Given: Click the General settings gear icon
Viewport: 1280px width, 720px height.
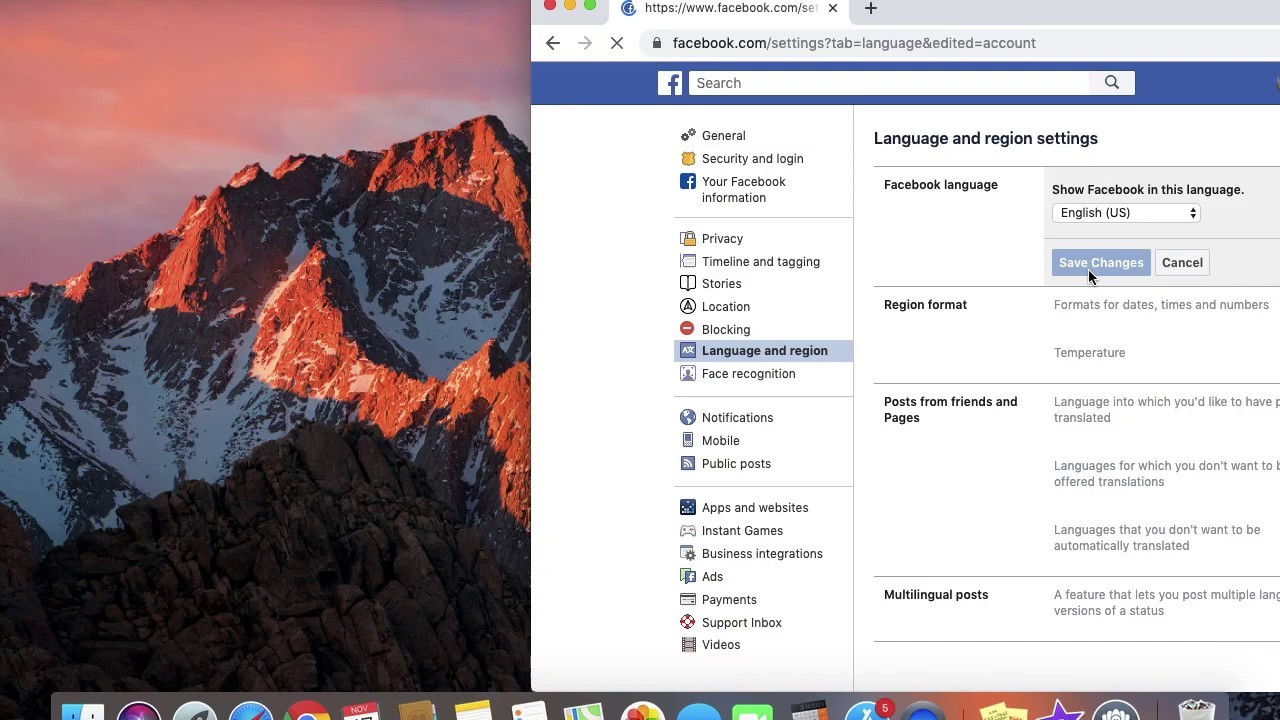Looking at the screenshot, I should pyautogui.click(x=688, y=135).
